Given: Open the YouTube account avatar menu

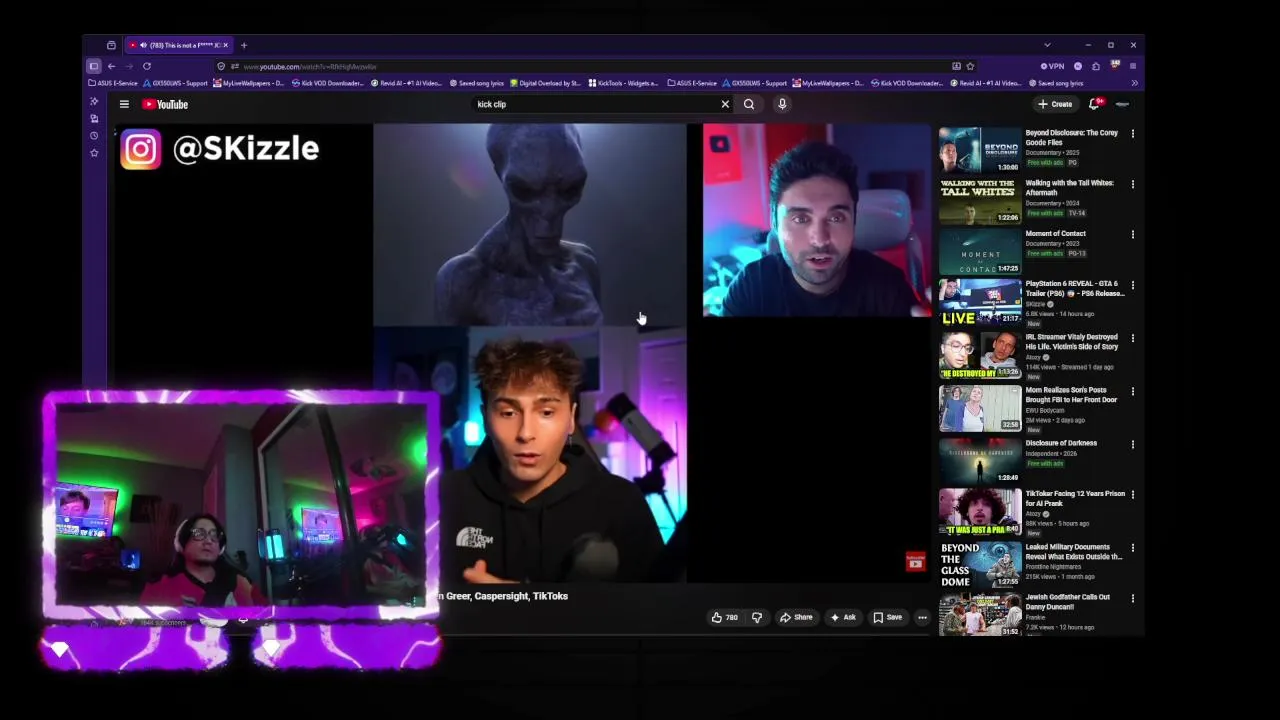Looking at the screenshot, I should coord(1123,104).
